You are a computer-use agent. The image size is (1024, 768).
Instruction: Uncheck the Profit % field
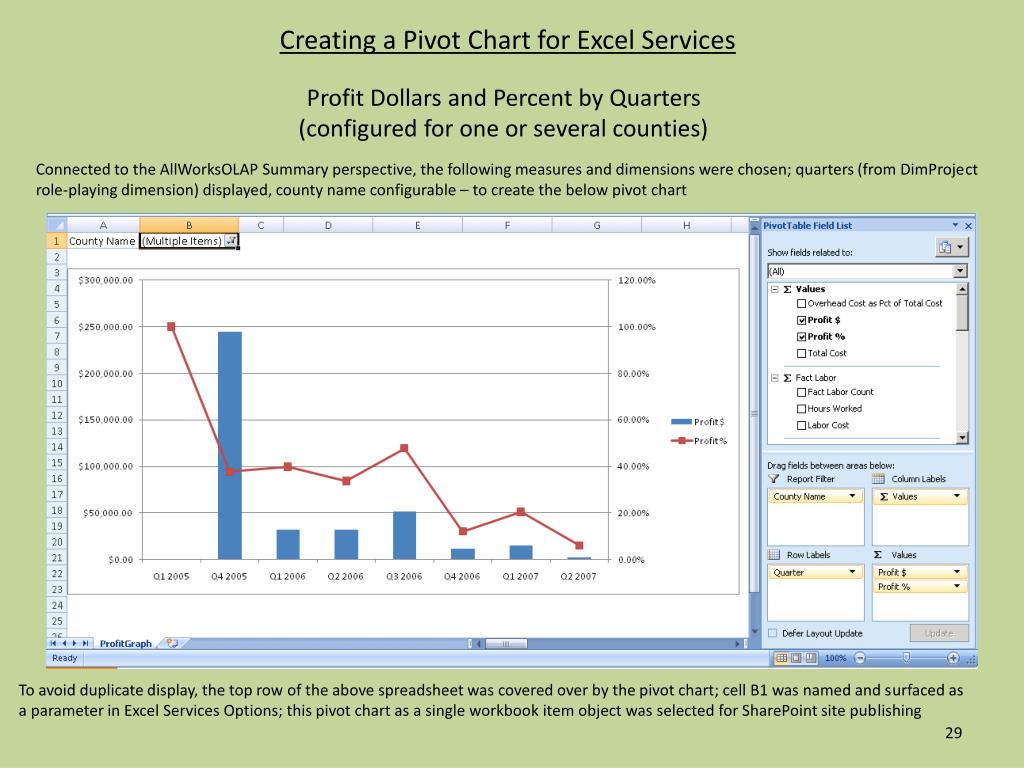(801, 336)
